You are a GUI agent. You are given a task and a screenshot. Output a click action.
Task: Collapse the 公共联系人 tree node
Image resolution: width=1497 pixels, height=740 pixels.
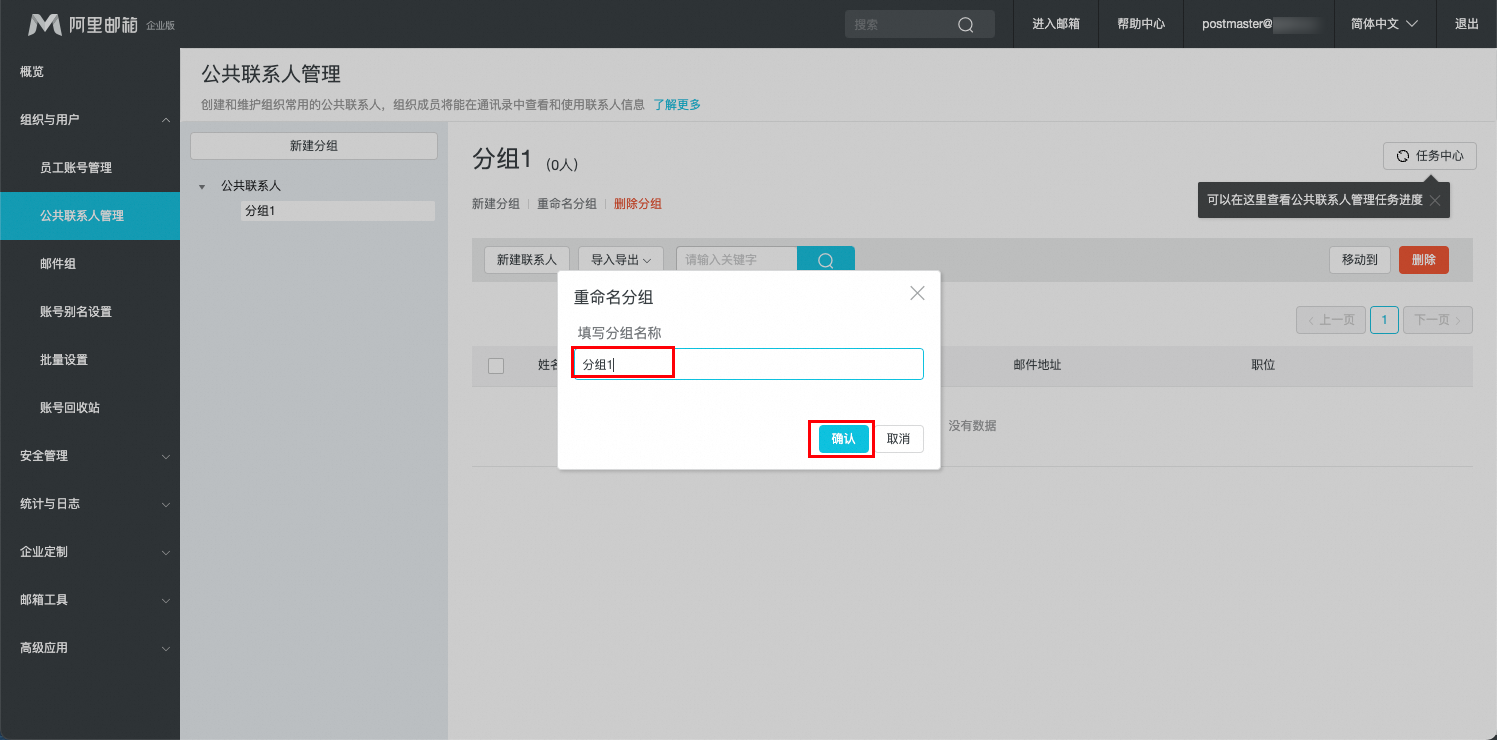(x=203, y=187)
